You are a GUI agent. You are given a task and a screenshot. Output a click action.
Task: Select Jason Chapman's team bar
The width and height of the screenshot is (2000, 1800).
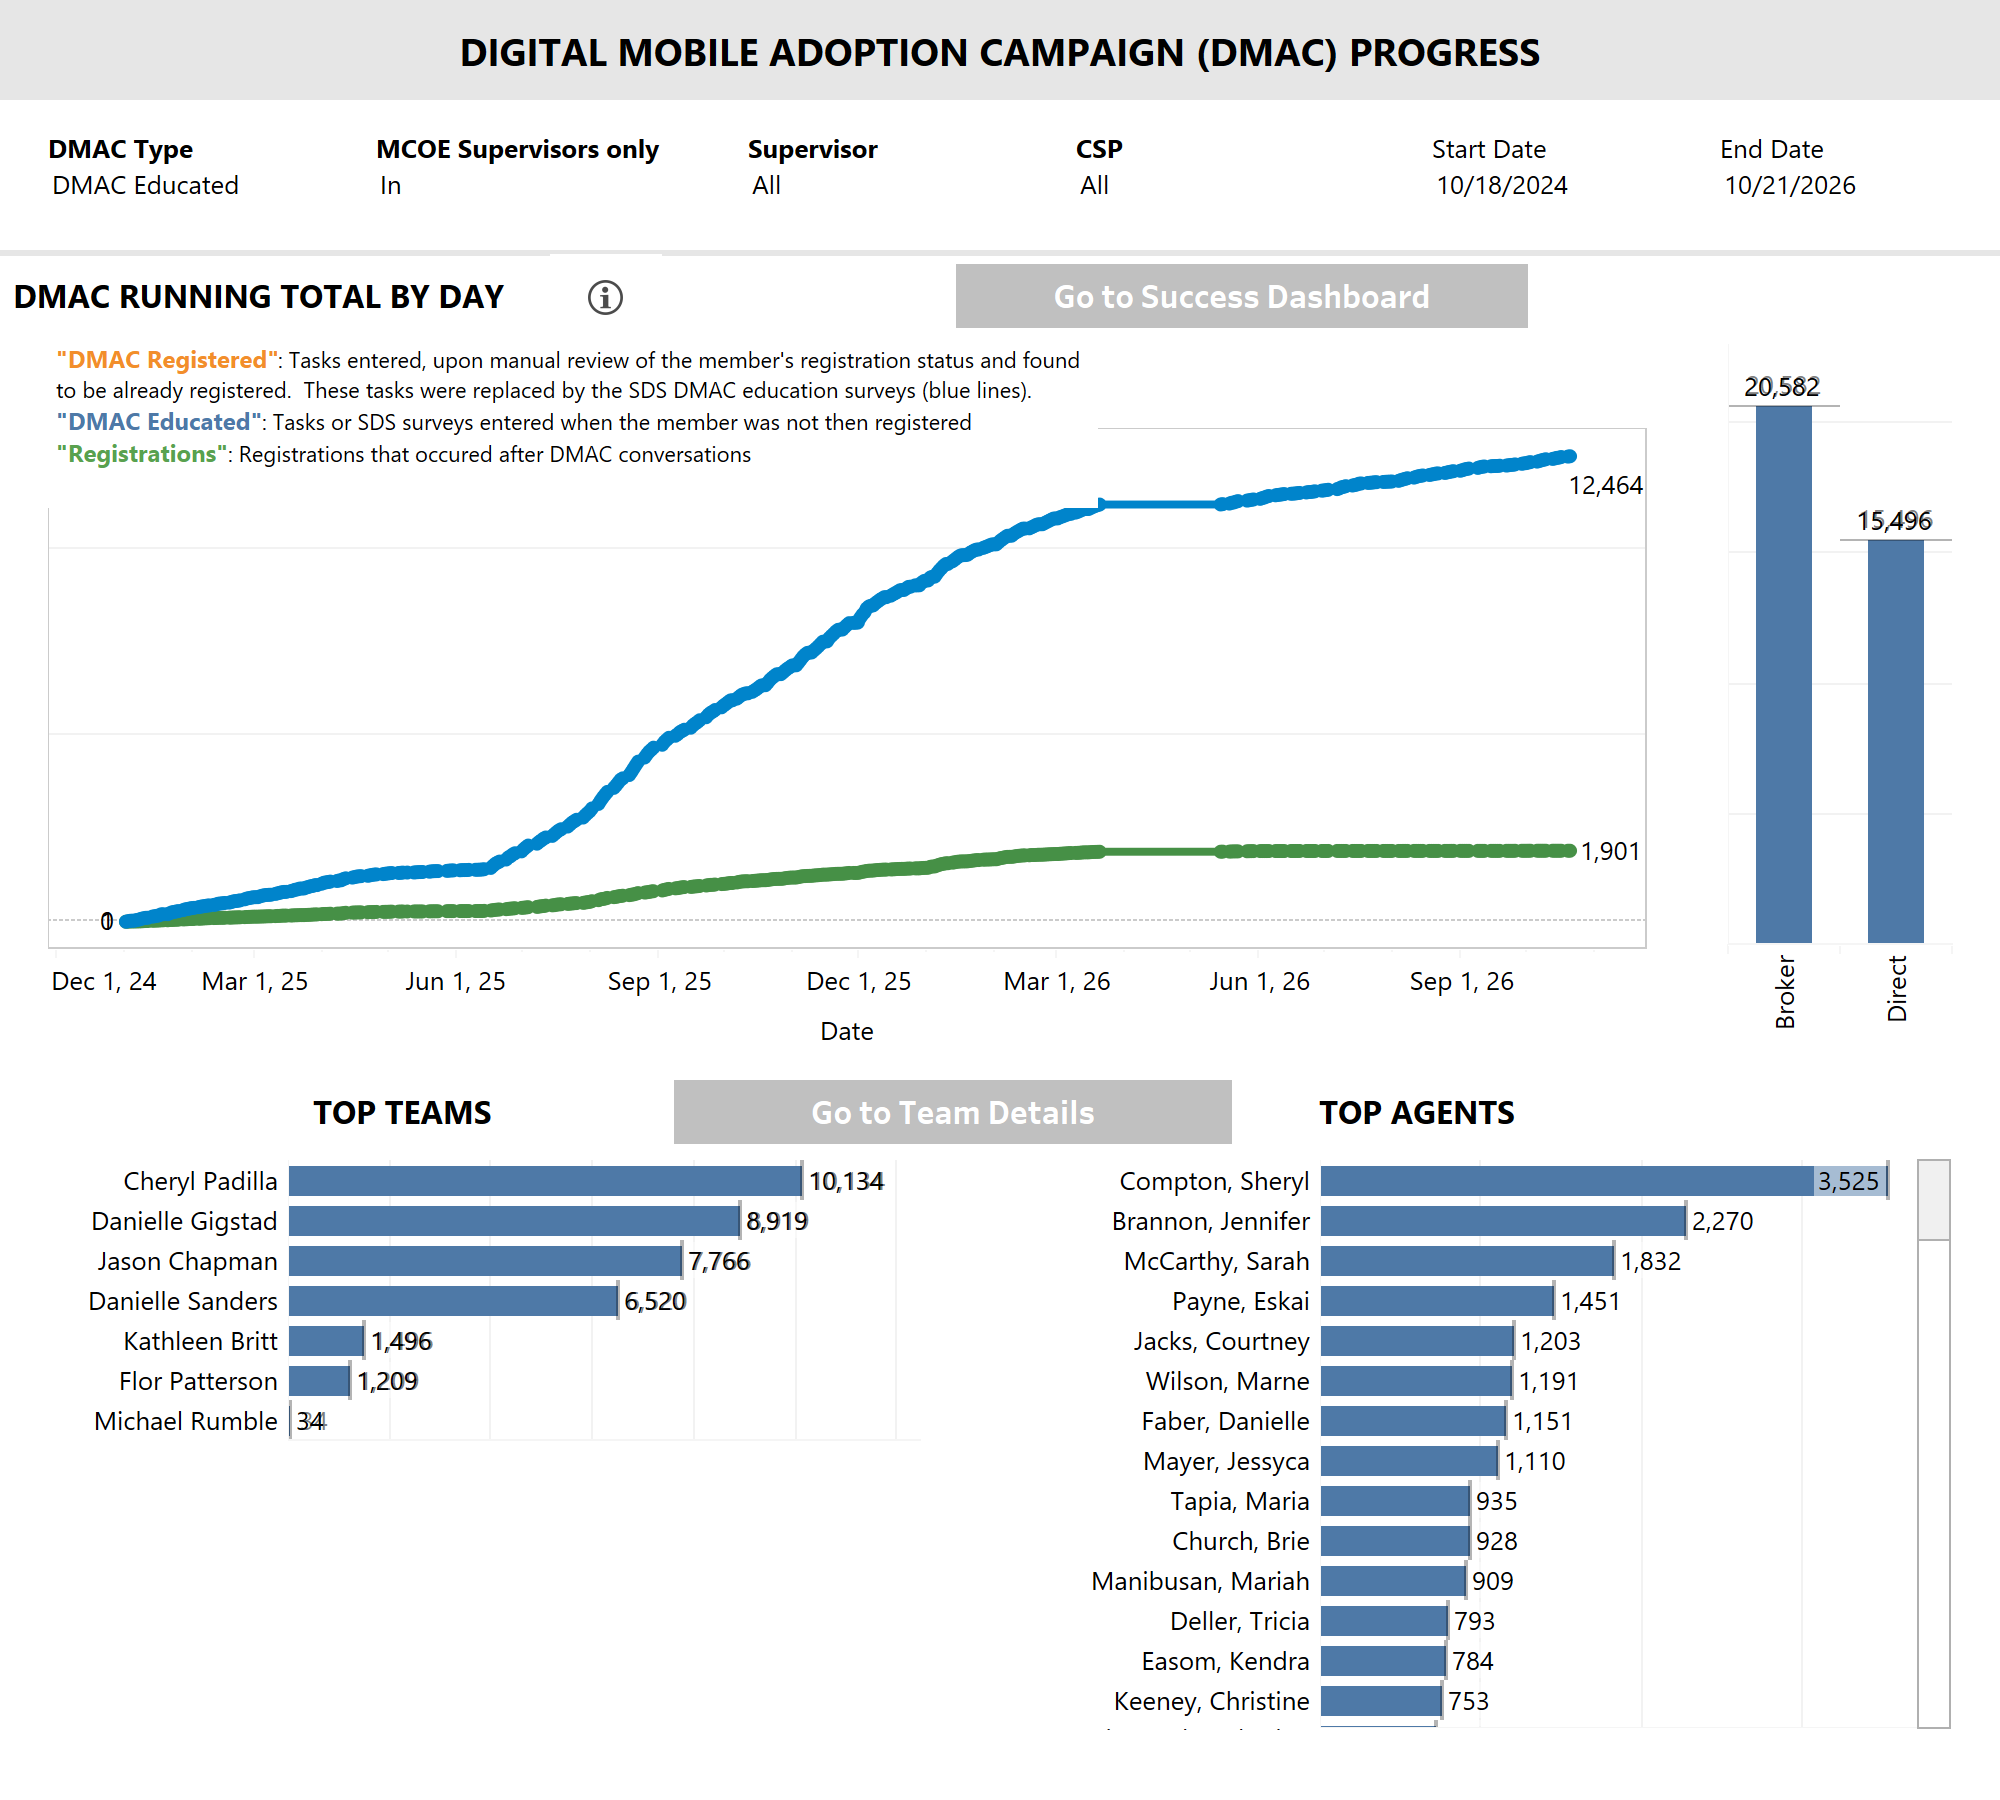[485, 1261]
